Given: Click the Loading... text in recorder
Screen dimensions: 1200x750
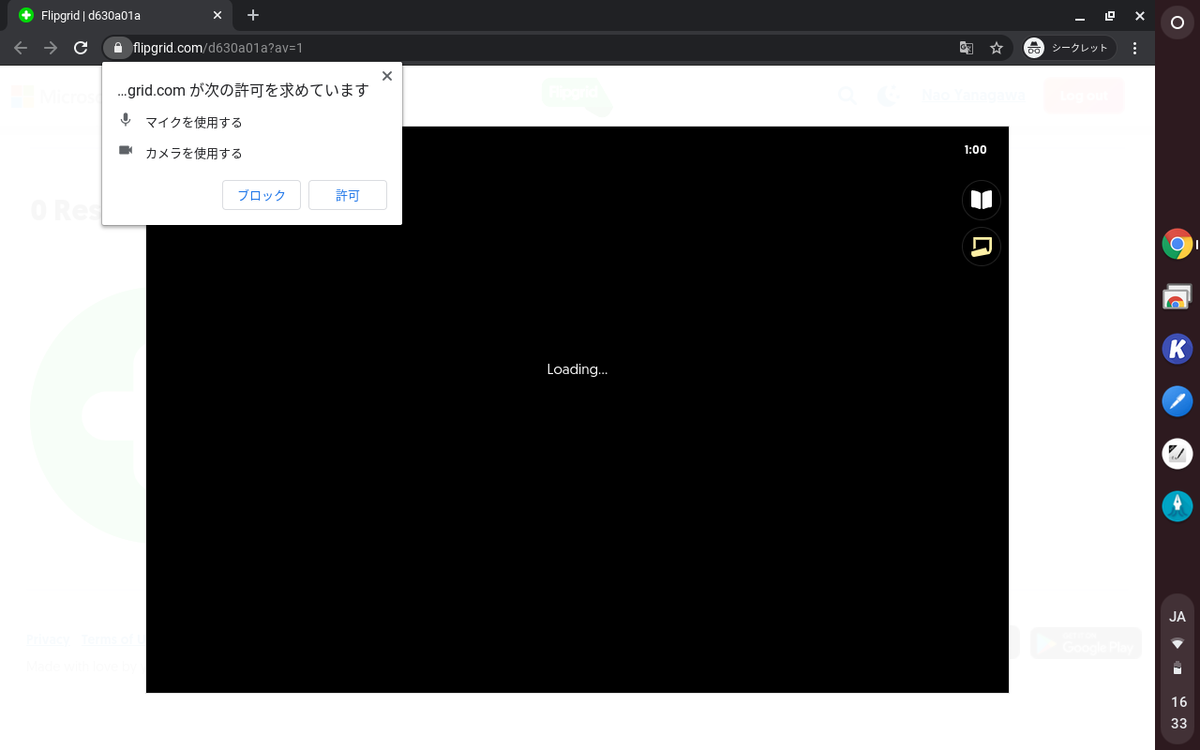Looking at the screenshot, I should pos(577,369).
